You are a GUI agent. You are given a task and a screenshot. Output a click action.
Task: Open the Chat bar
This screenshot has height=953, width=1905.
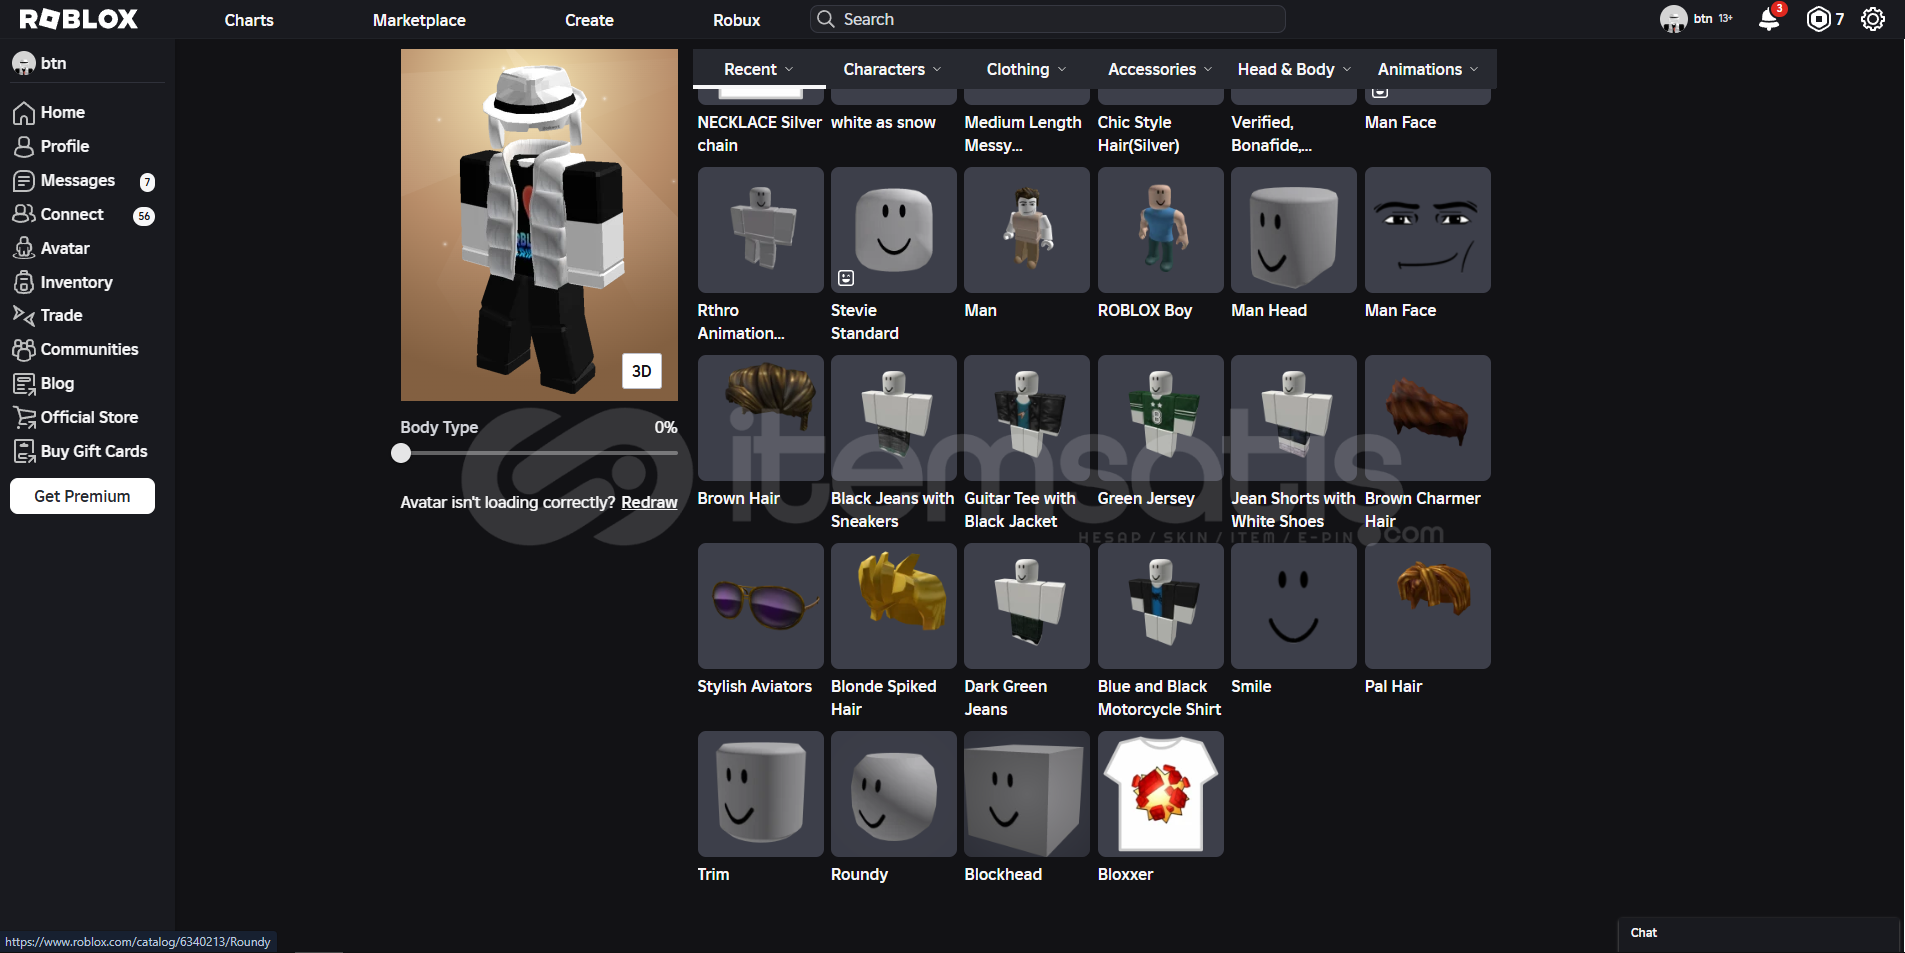tap(1759, 933)
